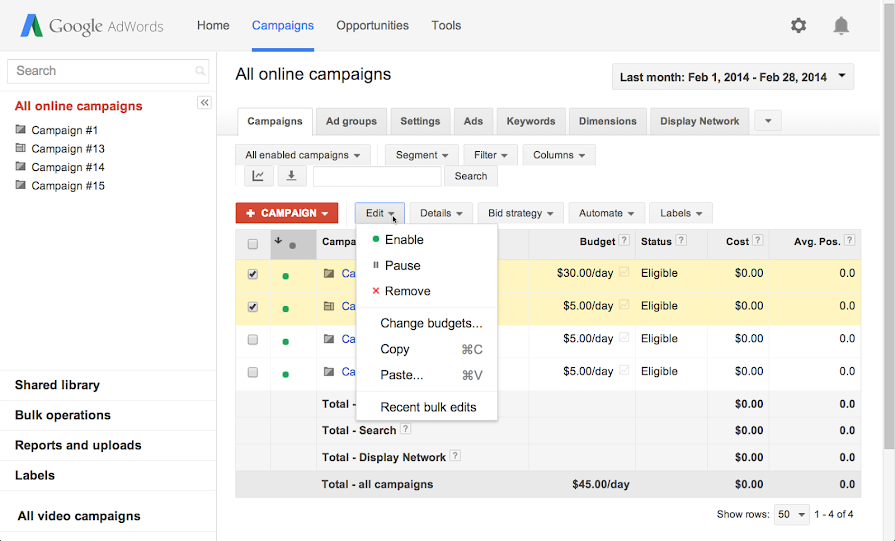
Task: Check the third campaign row checkbox
Action: (253, 340)
